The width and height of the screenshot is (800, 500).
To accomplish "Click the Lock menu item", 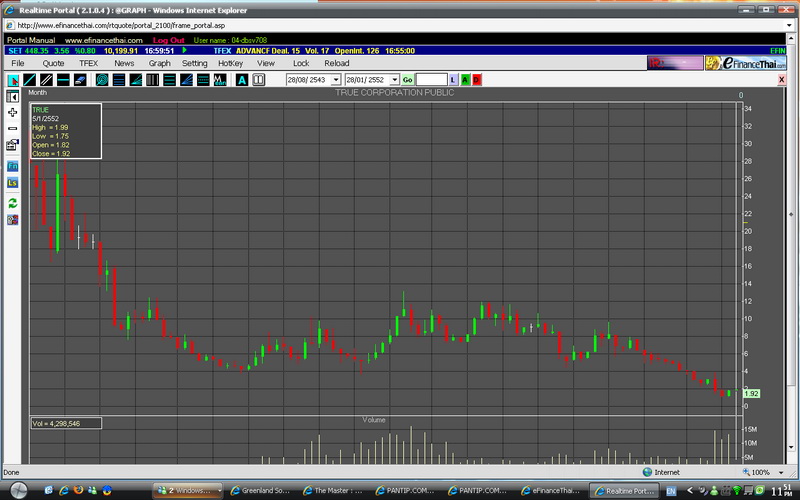I will click(x=301, y=63).
